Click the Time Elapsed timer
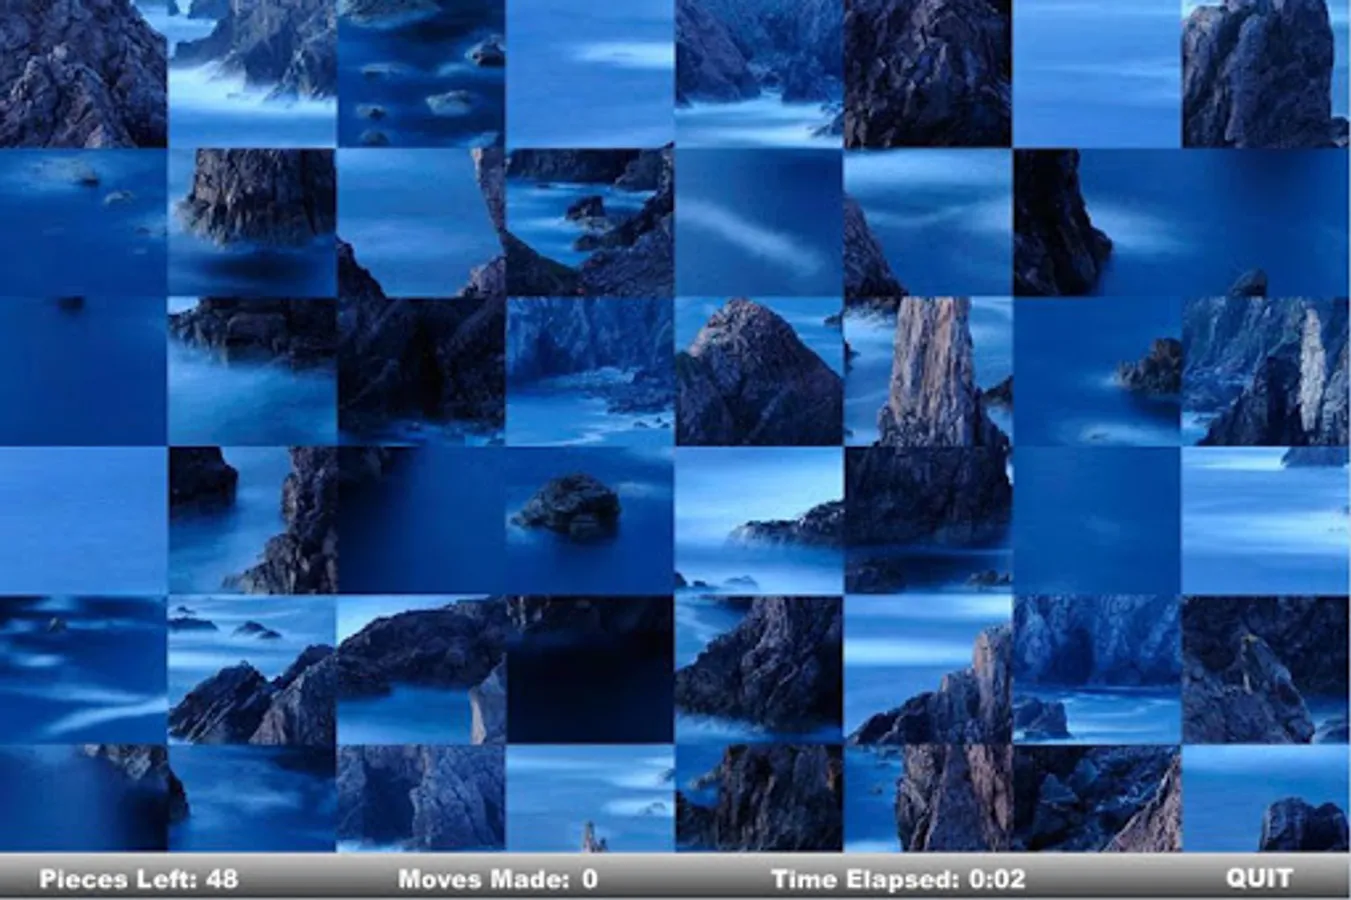This screenshot has width=1351, height=900. point(897,878)
